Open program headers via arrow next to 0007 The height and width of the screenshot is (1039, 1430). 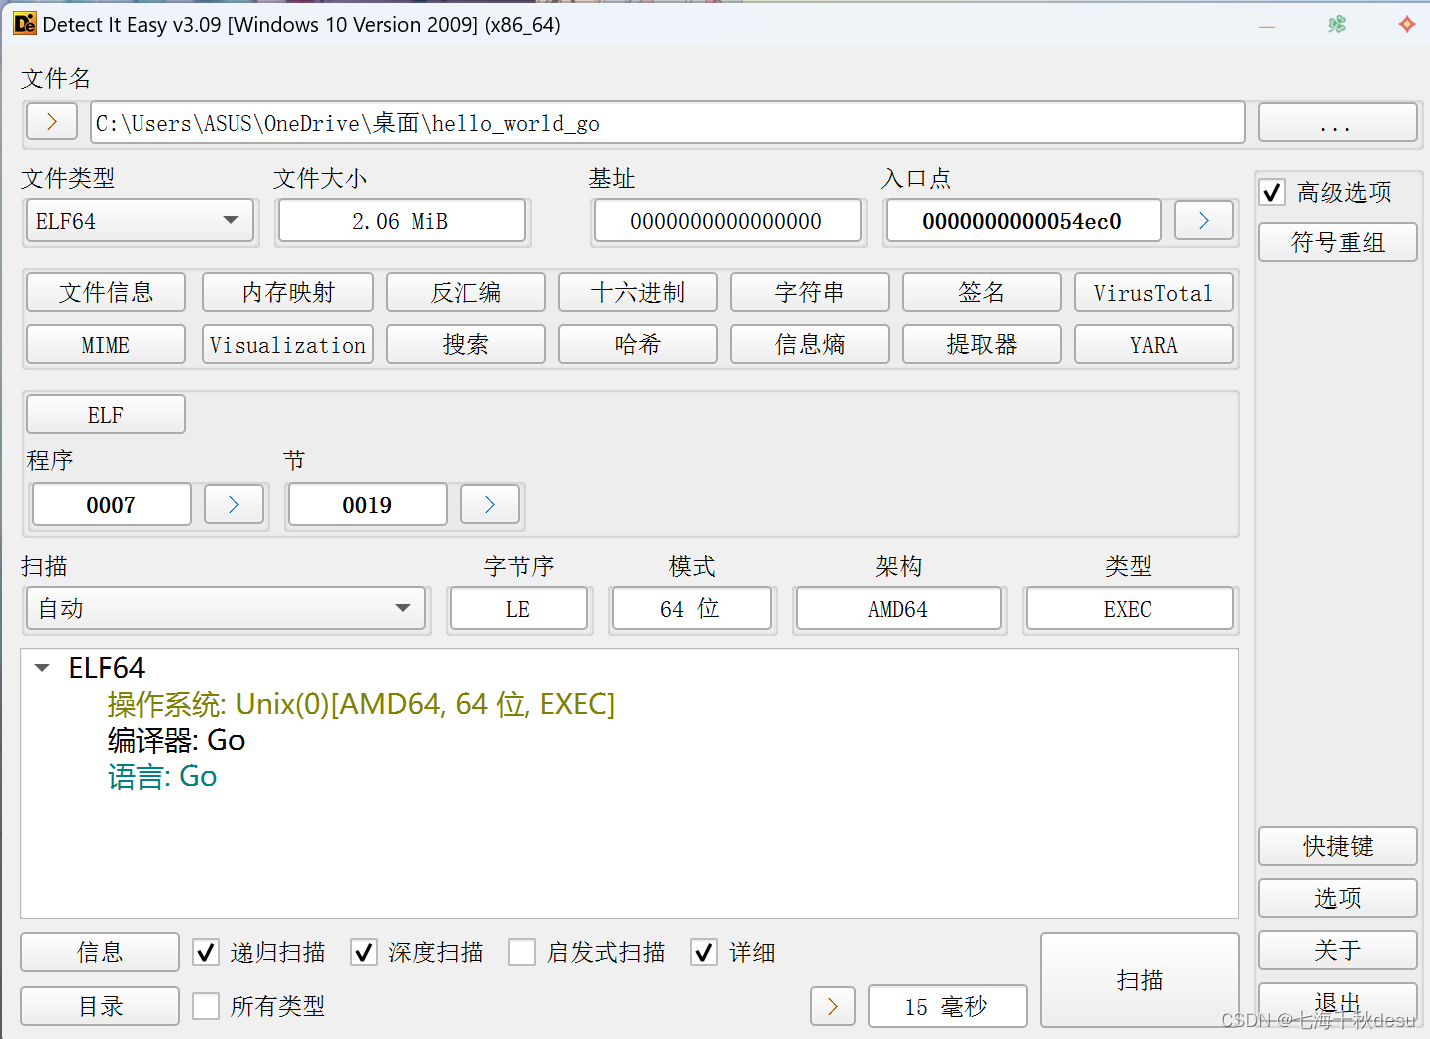tap(233, 504)
